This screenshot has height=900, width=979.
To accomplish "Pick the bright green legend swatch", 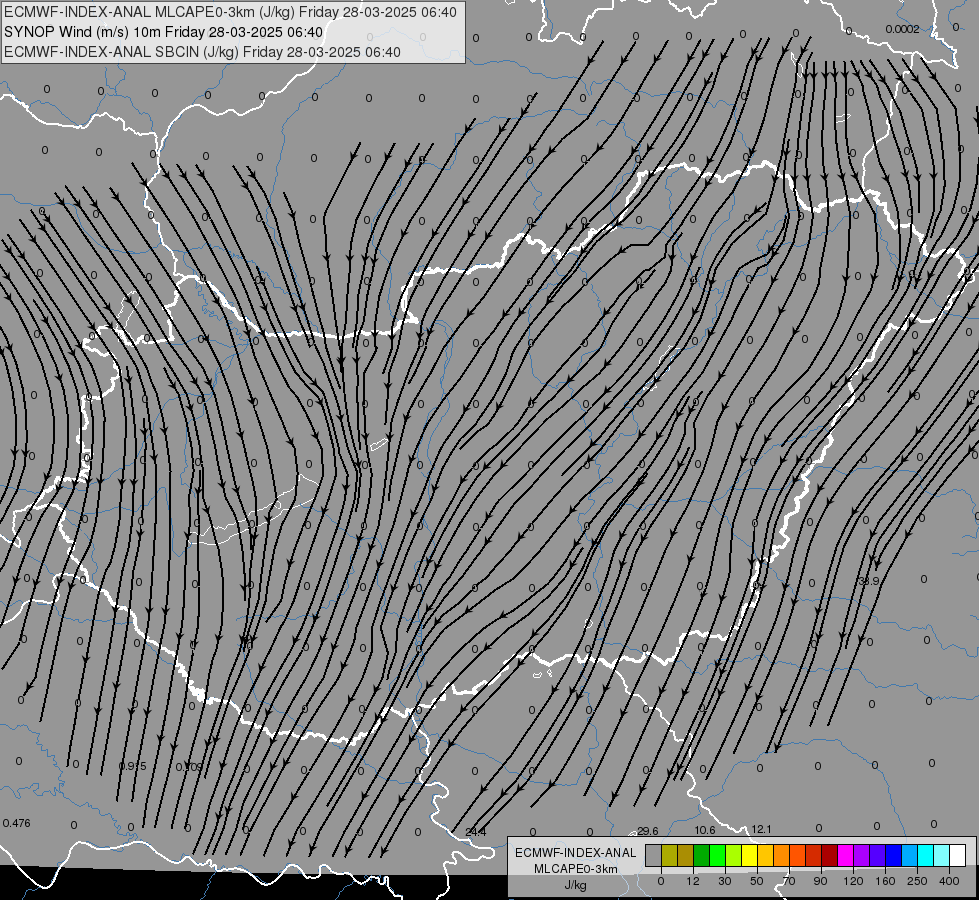I will click(717, 855).
